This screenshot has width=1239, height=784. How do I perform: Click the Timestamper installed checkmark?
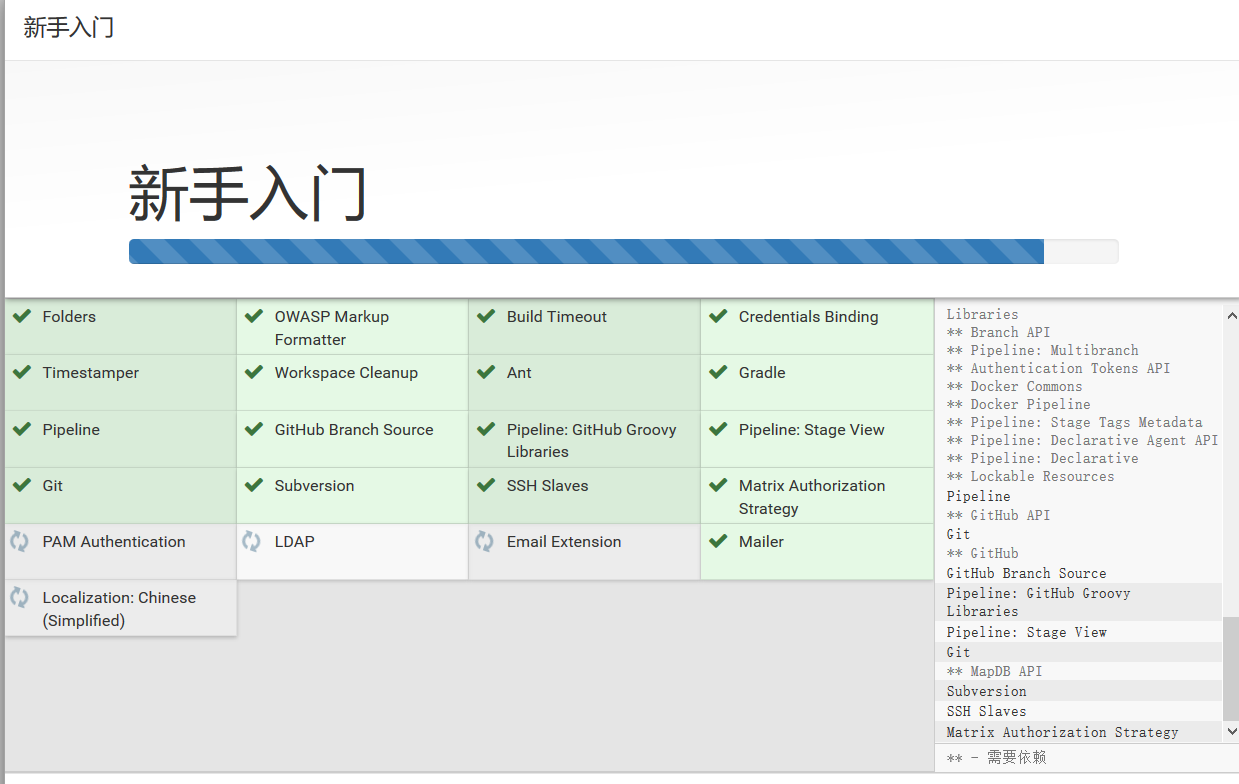[x=21, y=372]
